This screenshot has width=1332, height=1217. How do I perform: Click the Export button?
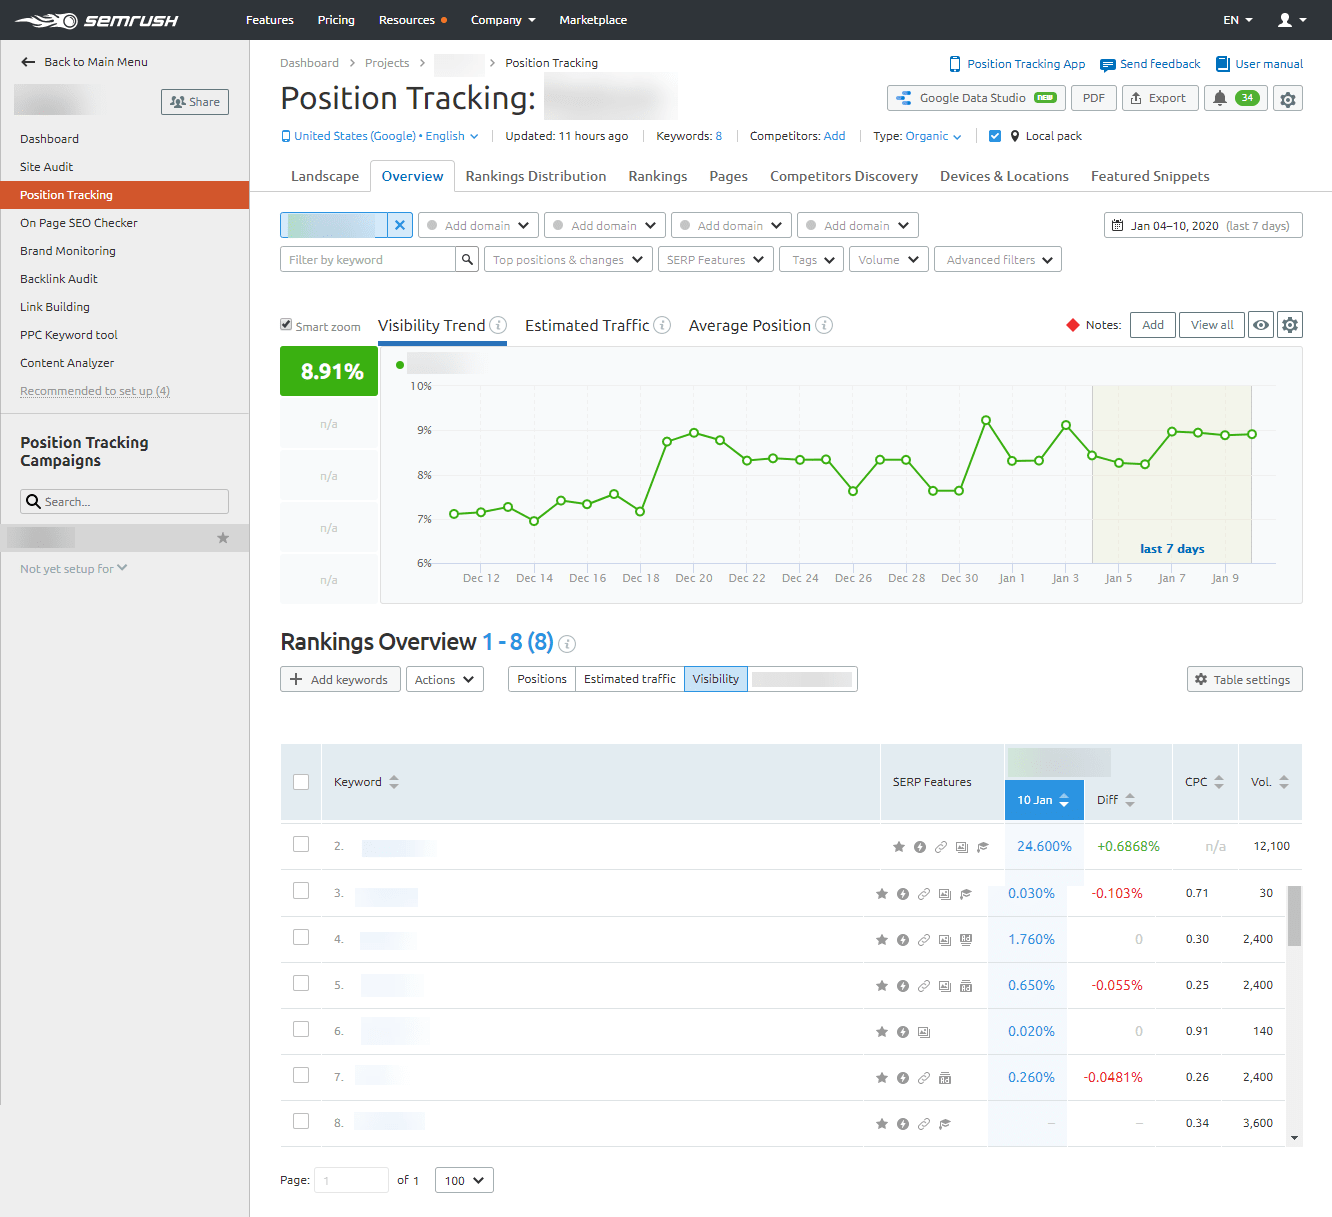1160,98
